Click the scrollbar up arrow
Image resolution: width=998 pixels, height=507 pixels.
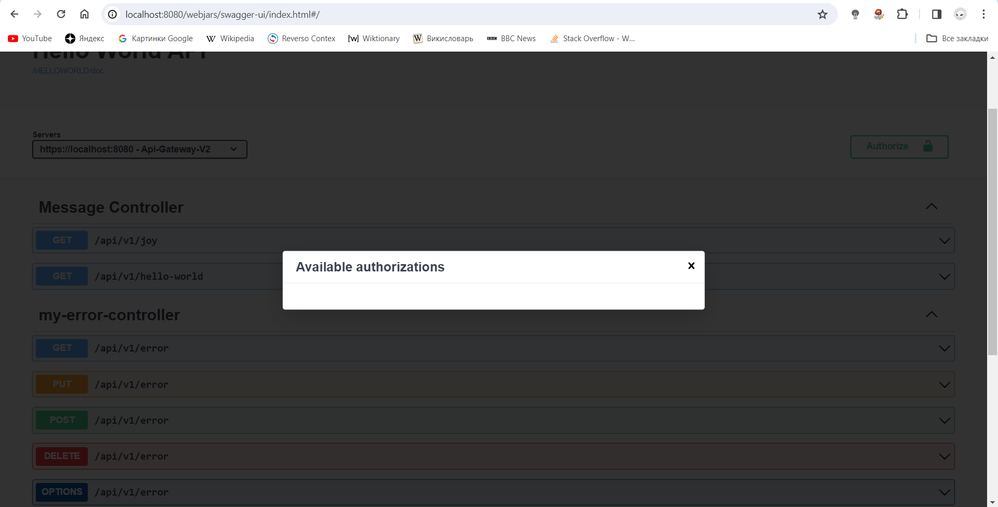[992, 57]
